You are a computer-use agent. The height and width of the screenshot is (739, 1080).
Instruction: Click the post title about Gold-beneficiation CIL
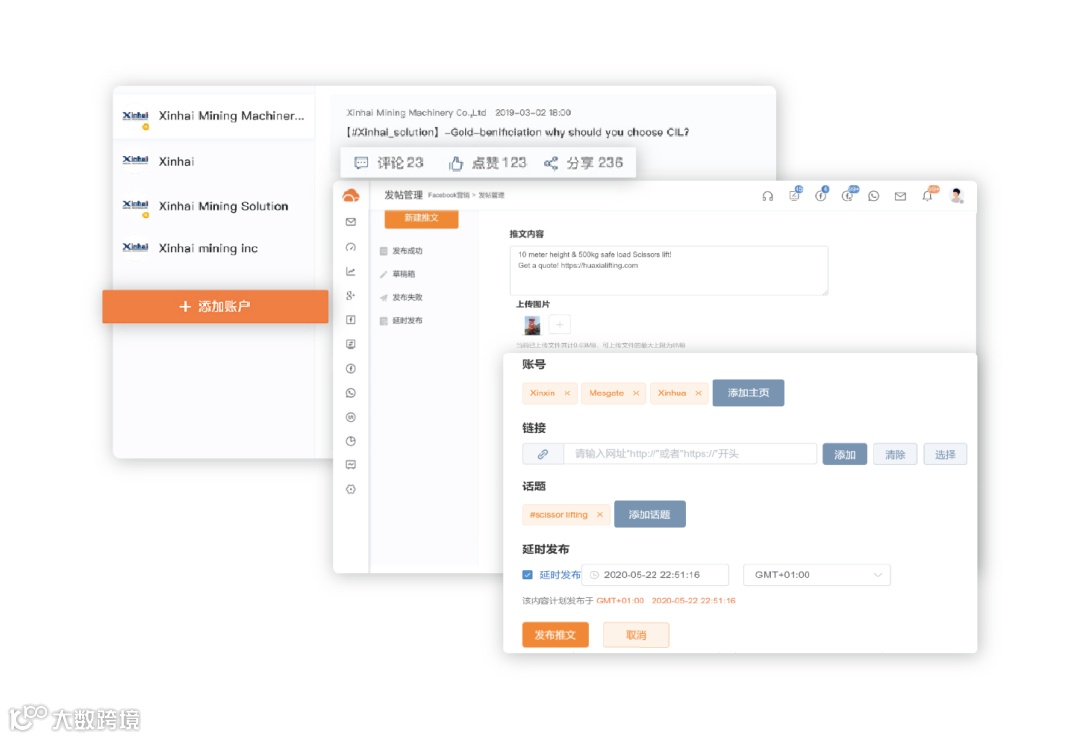(x=517, y=132)
